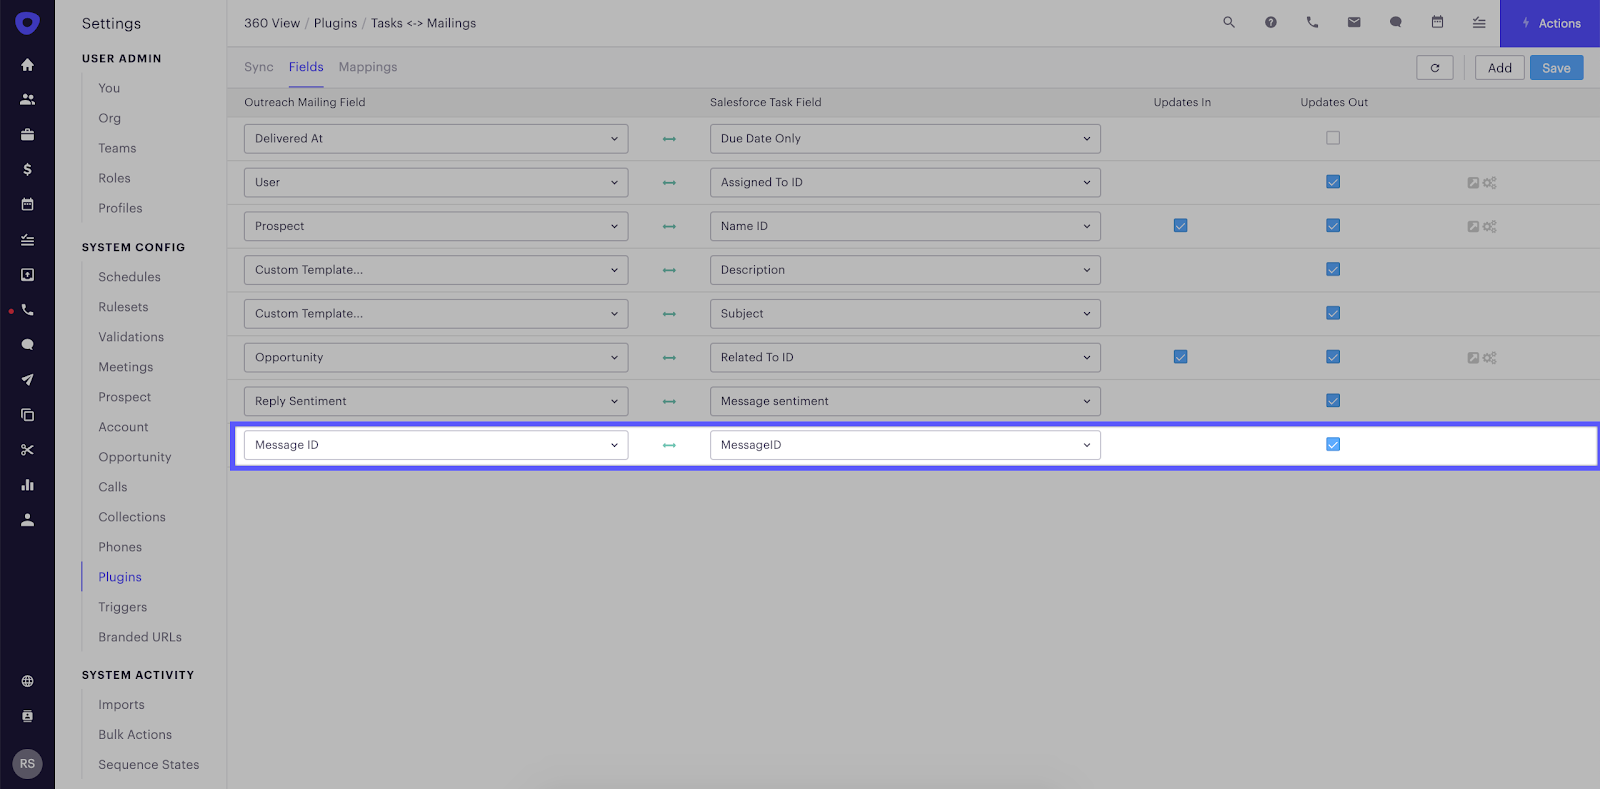The width and height of the screenshot is (1600, 789).
Task: Click the Outreach logo icon
Action: (27, 23)
